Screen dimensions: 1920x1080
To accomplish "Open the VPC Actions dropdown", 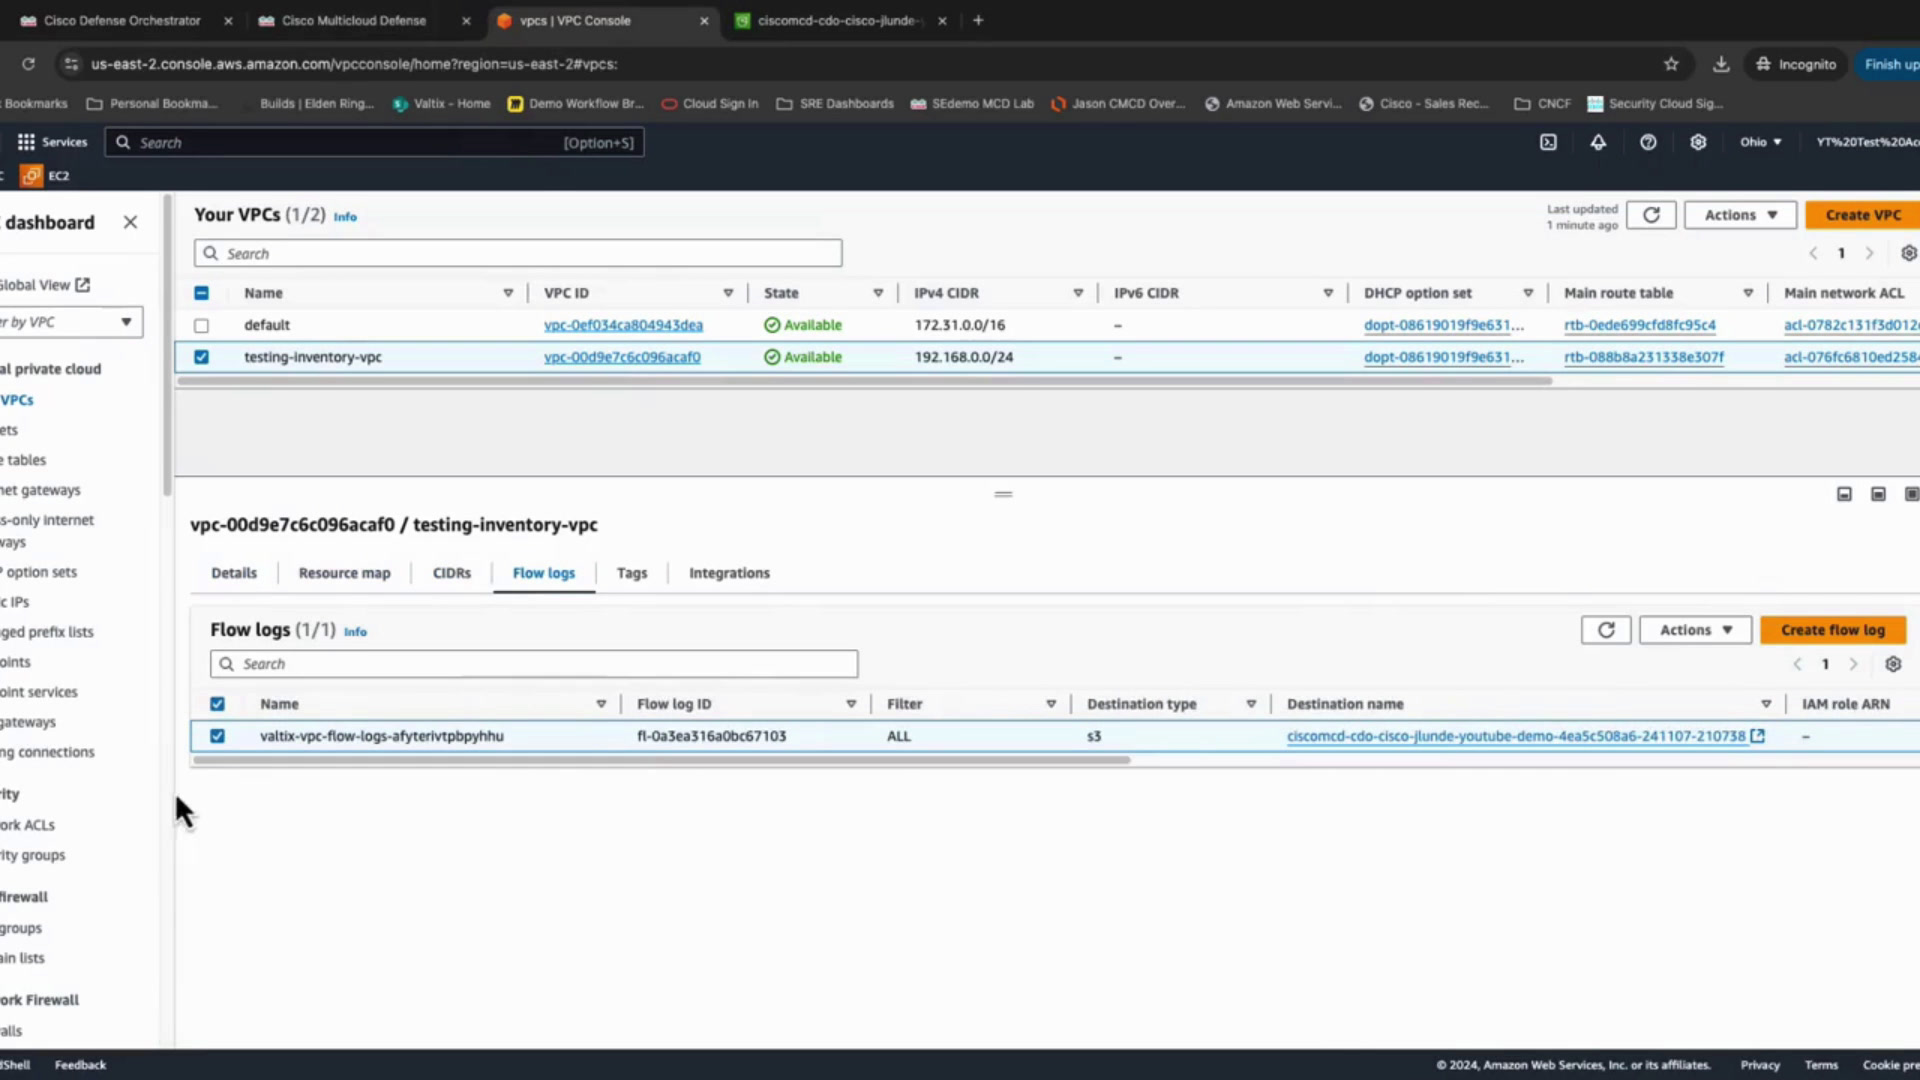I will [1740, 215].
